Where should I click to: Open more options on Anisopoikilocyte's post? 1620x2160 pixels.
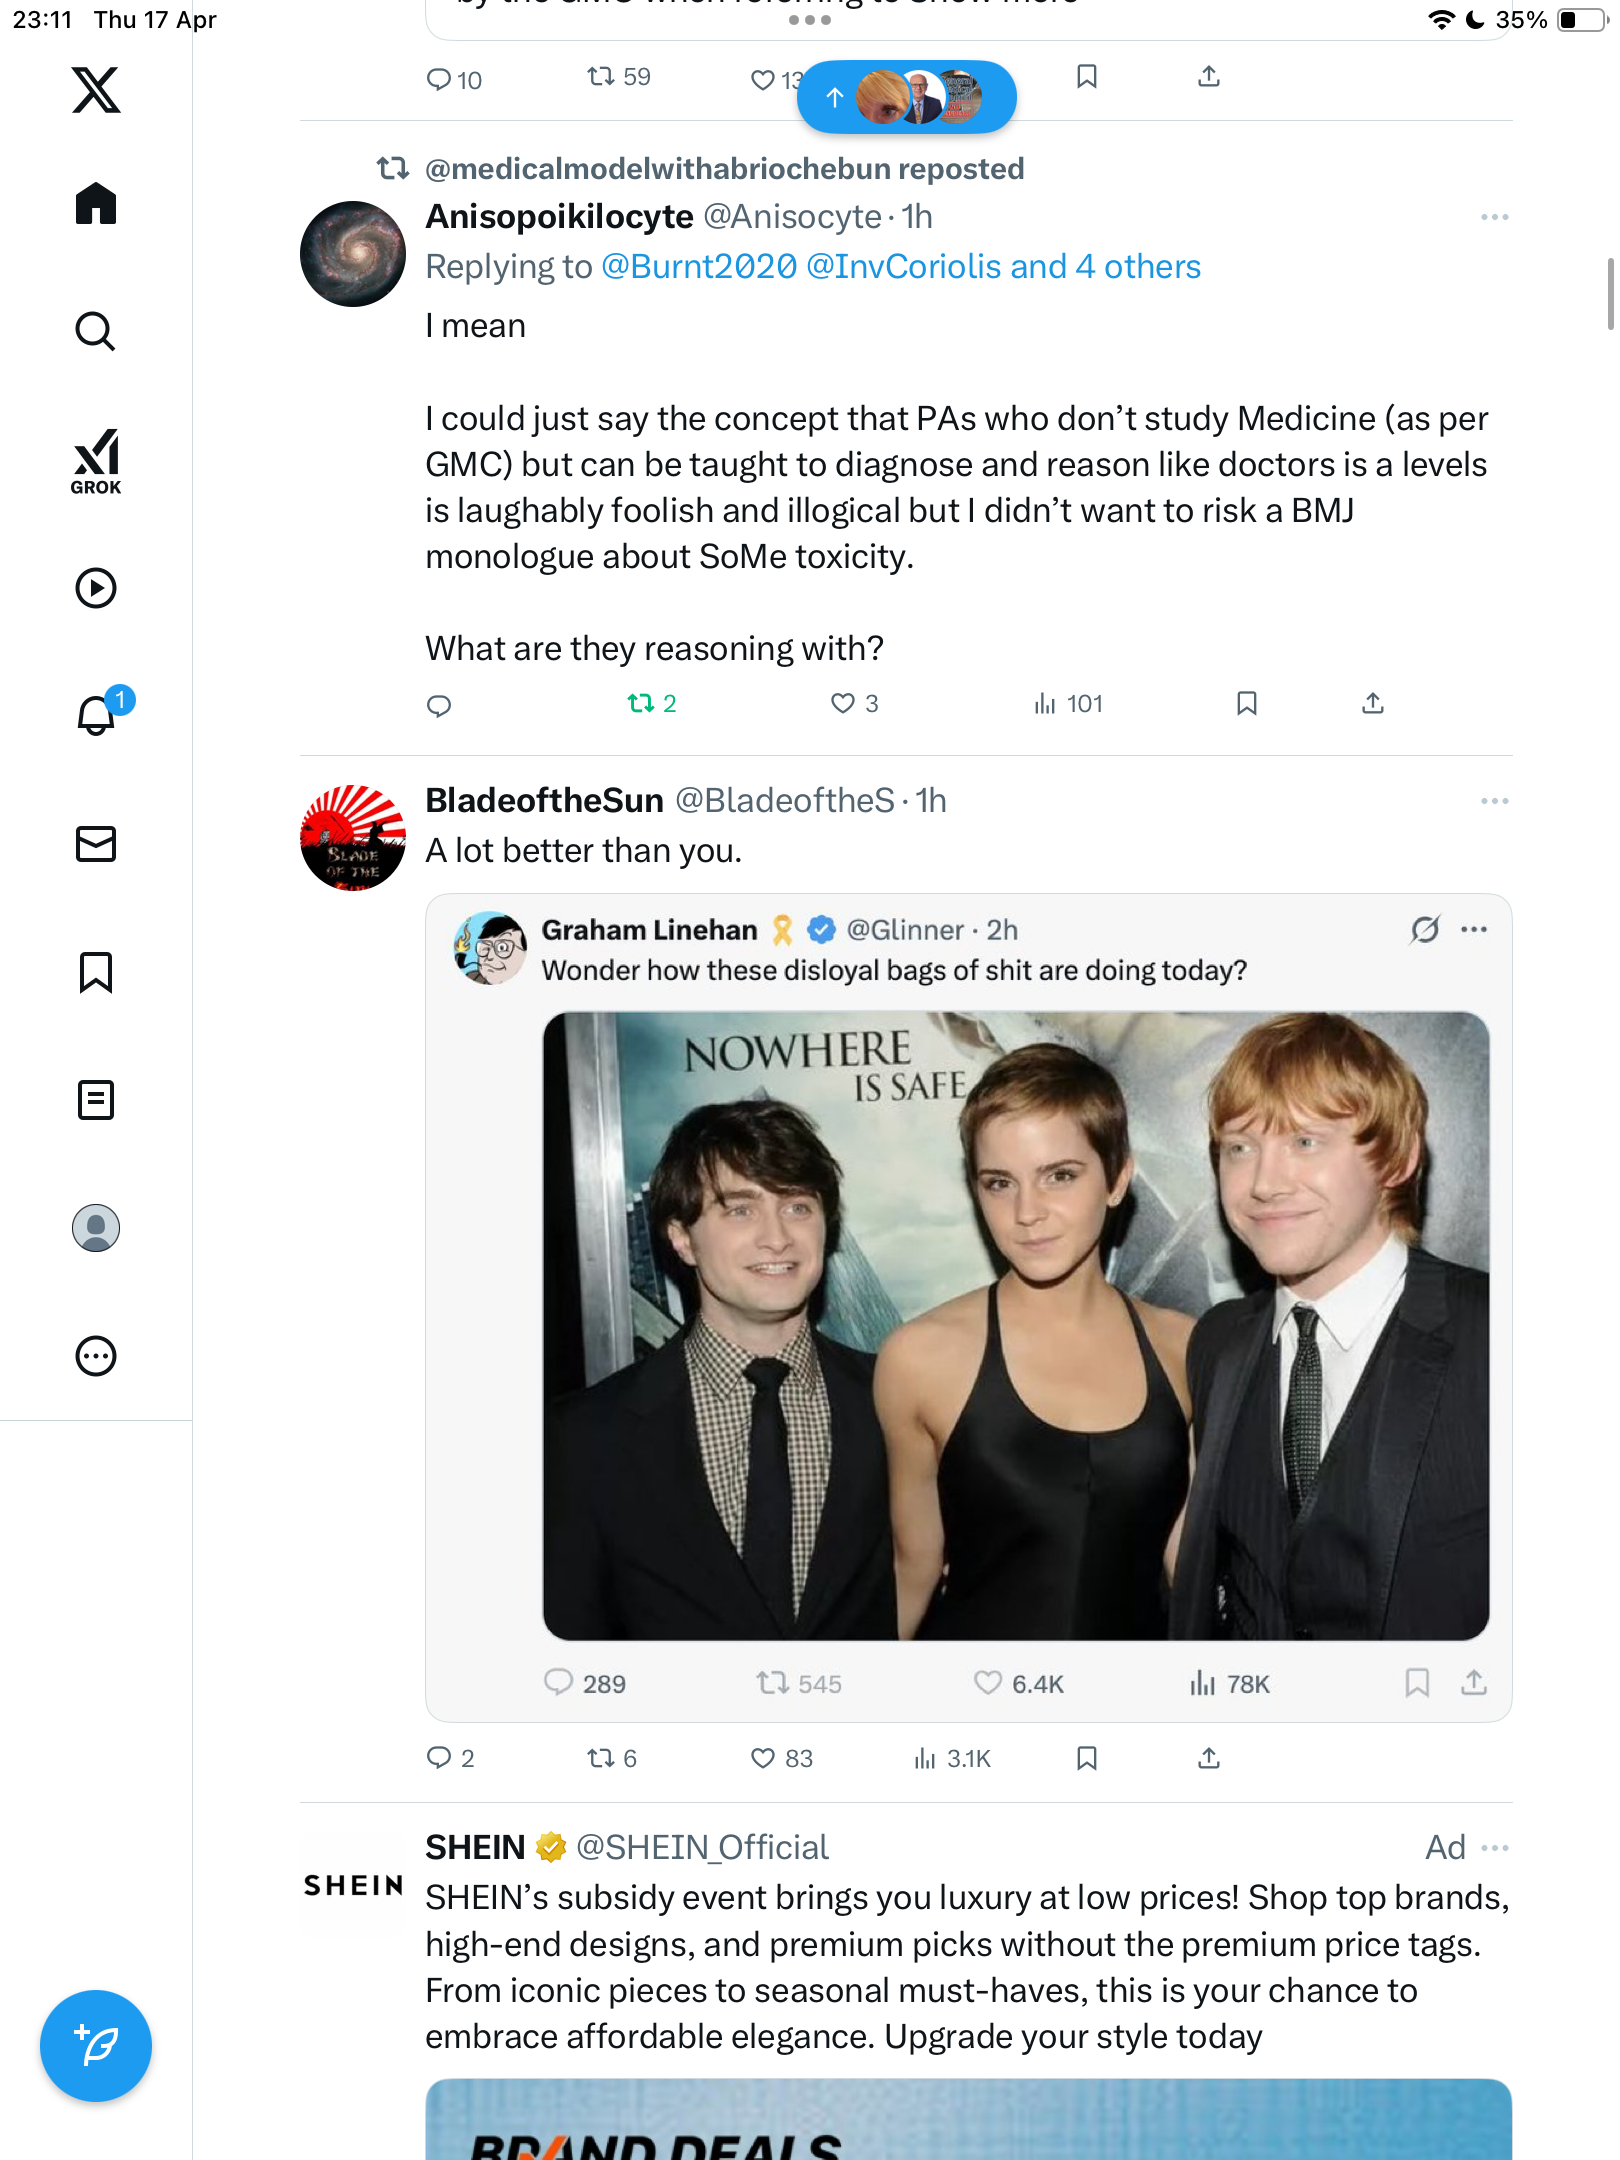pyautogui.click(x=1494, y=217)
